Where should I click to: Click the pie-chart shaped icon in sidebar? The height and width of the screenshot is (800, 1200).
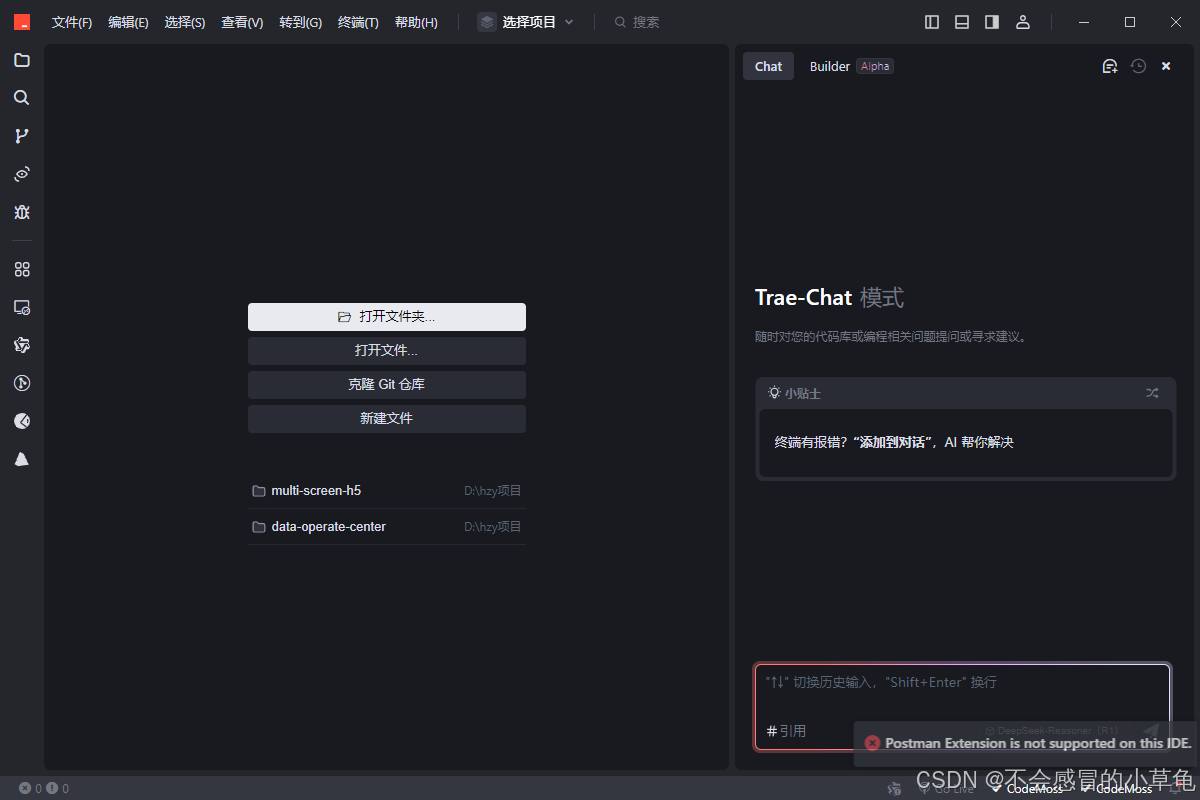coord(21,421)
